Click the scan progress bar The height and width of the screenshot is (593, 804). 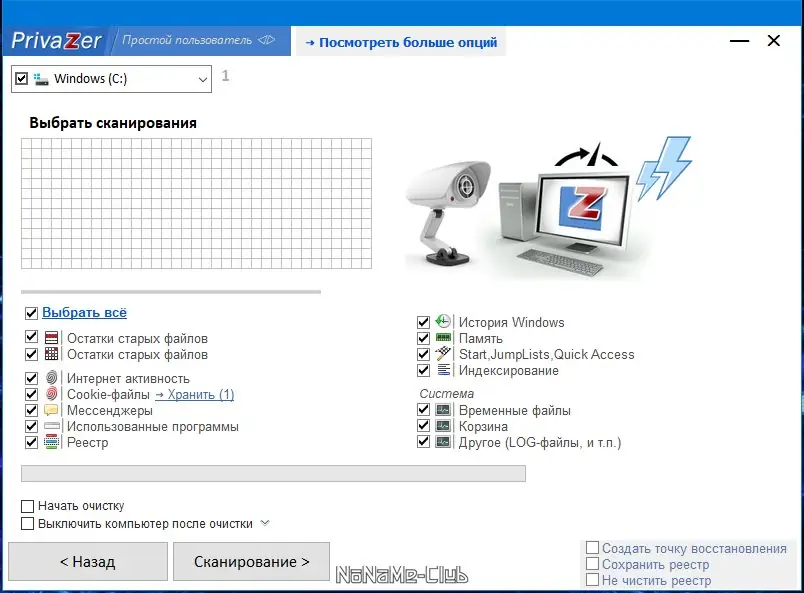click(273, 473)
